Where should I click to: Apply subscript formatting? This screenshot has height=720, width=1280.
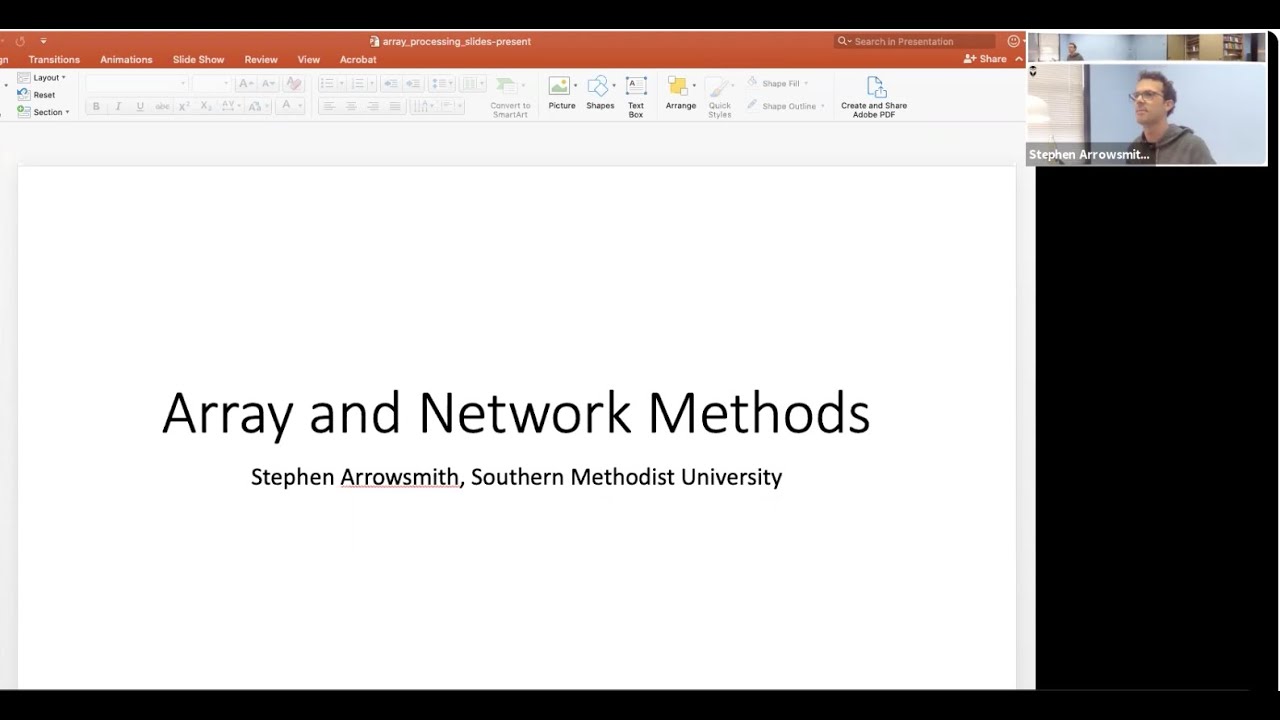pyautogui.click(x=206, y=106)
